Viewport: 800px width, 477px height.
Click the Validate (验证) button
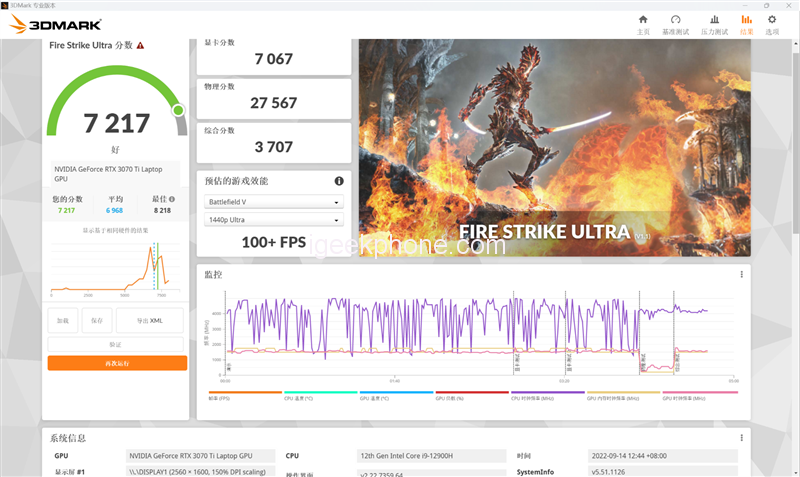tap(116, 344)
